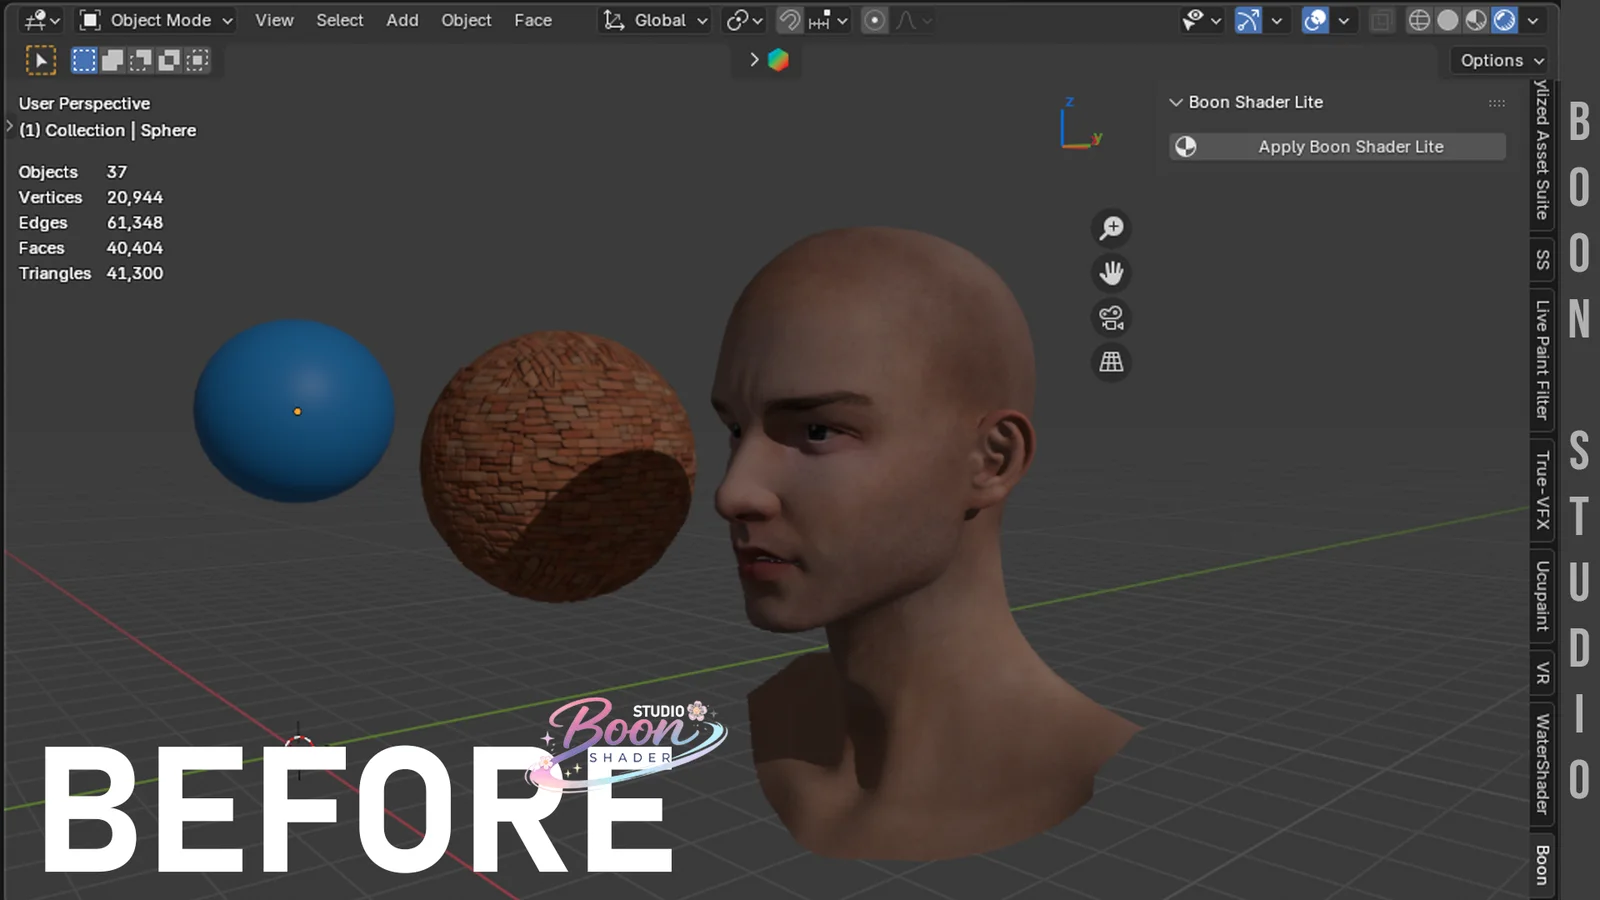The image size is (1600, 900).
Task: Enable Material Preview shading mode
Action: coord(1474,20)
